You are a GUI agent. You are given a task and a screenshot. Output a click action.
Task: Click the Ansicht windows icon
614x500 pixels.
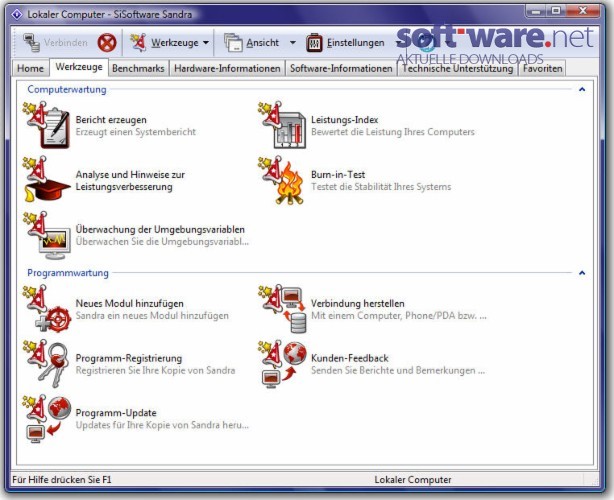[233, 42]
